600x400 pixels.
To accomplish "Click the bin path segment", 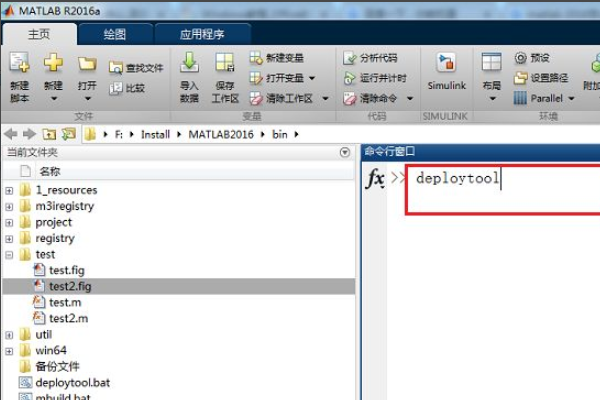I will 280,134.
